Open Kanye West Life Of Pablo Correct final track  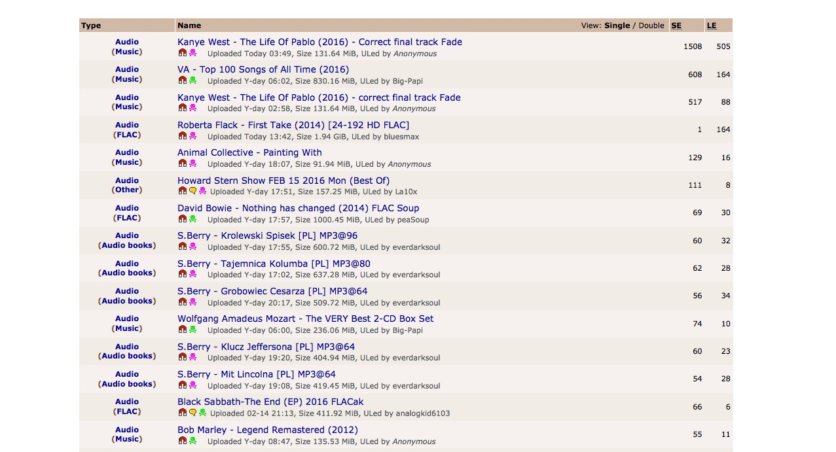[x=320, y=42]
